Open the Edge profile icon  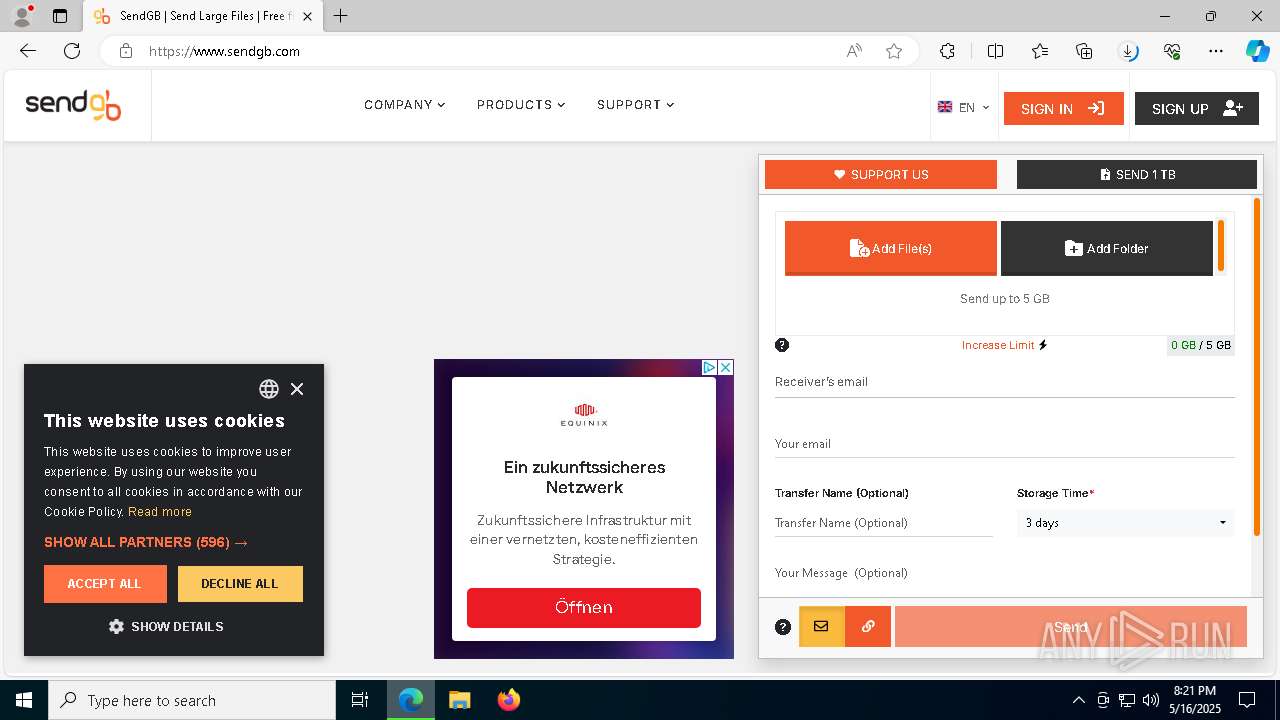click(22, 16)
